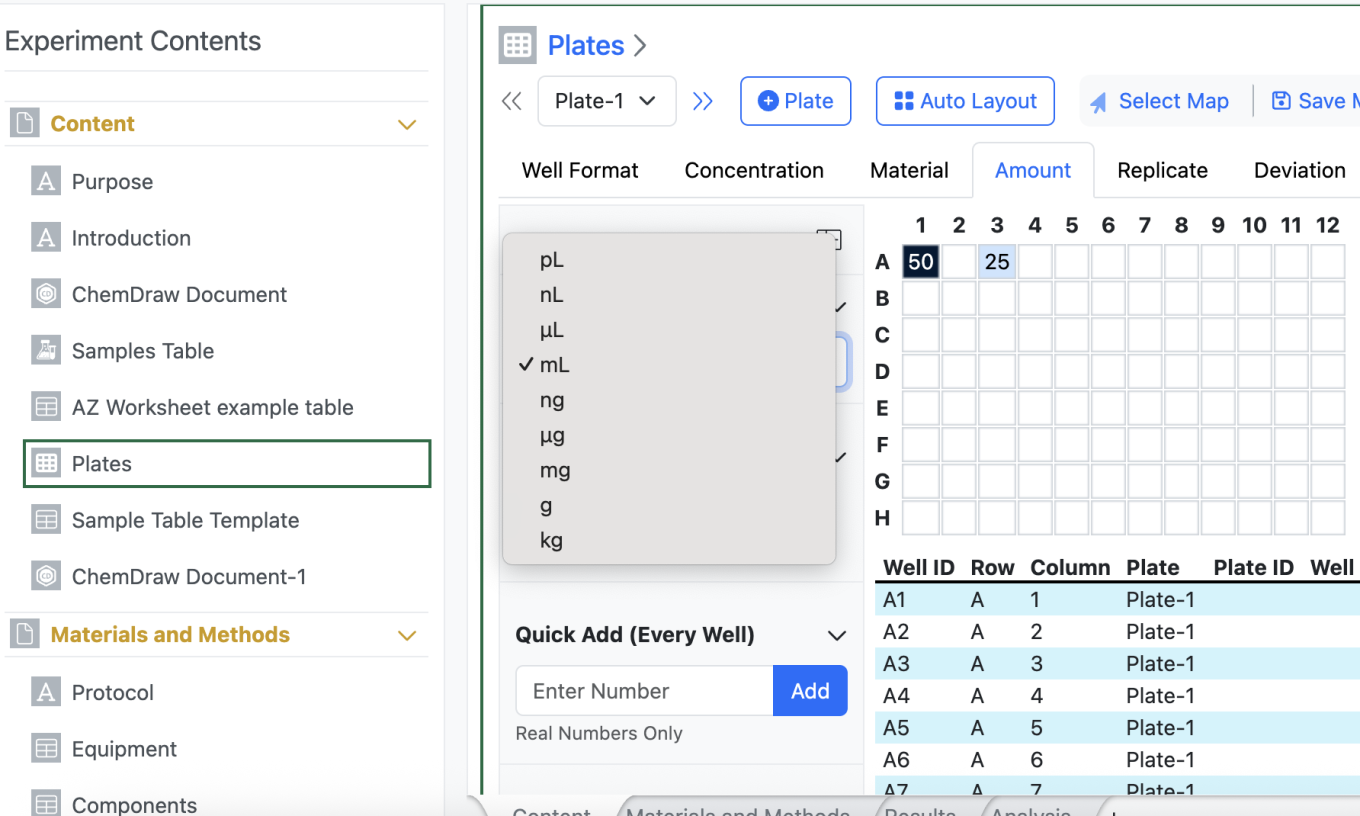Screen dimensions: 1360x816
Task: Click the Auto Layout button
Action: (965, 101)
